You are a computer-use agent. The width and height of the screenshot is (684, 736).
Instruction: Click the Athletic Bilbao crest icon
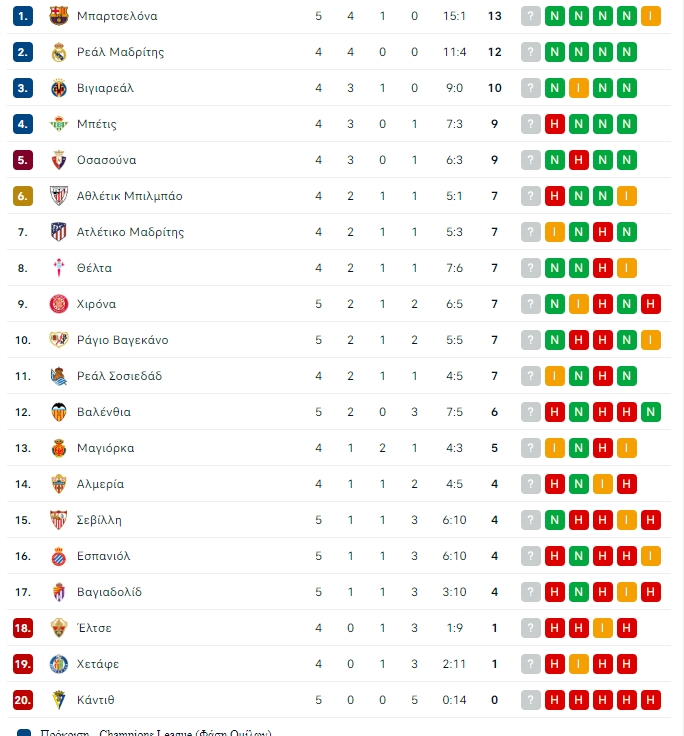coord(59,196)
